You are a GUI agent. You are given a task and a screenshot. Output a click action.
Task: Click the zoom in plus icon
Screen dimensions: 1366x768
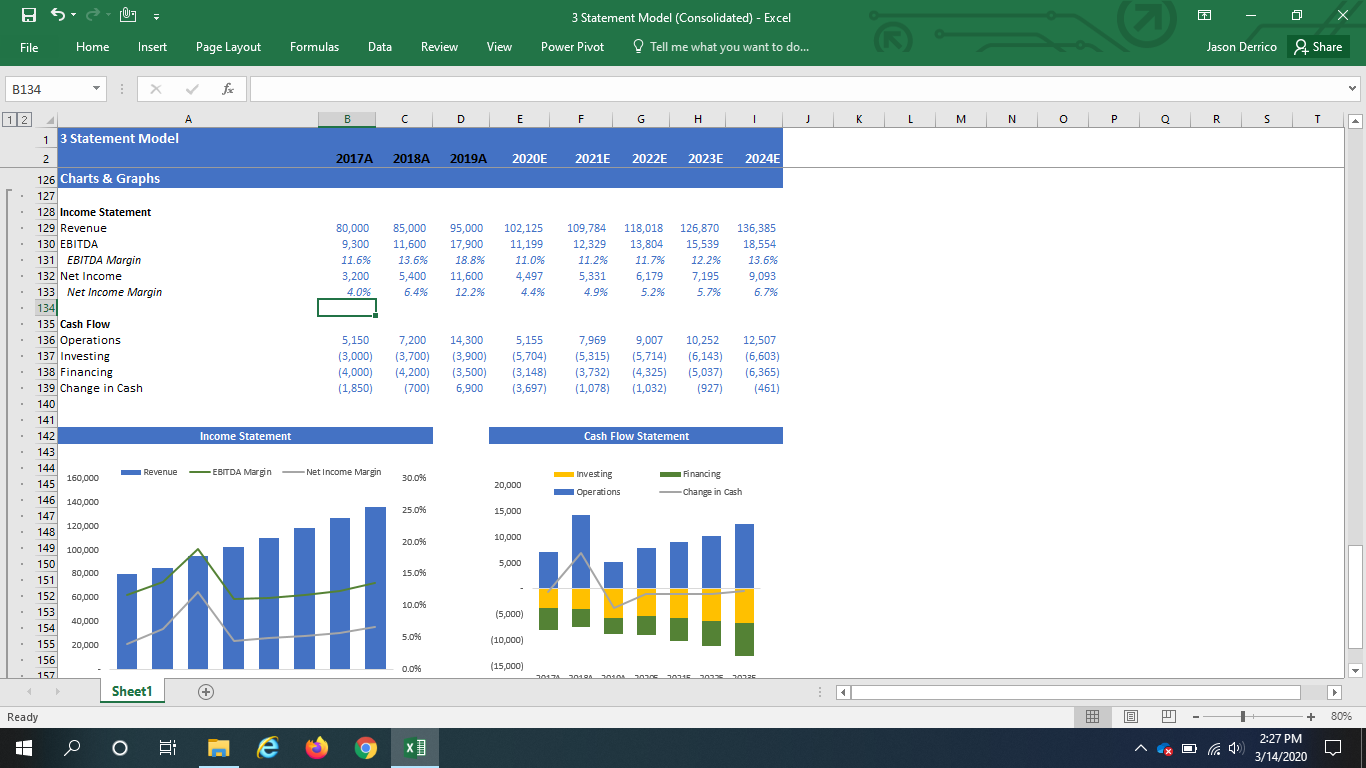[x=1310, y=716]
